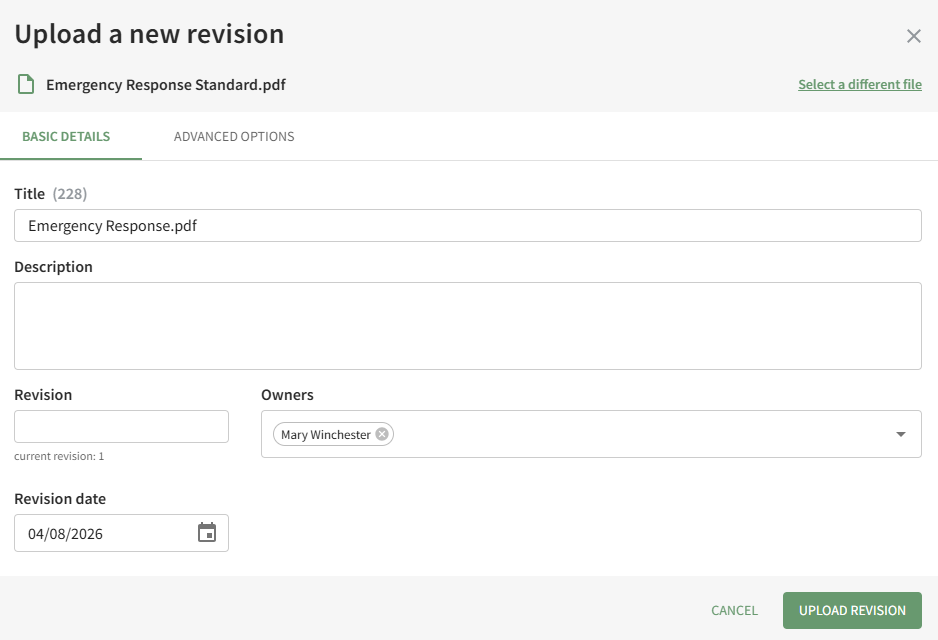Screen dimensions: 938x640
Task: Focus the Revision number field
Action: click(121, 426)
